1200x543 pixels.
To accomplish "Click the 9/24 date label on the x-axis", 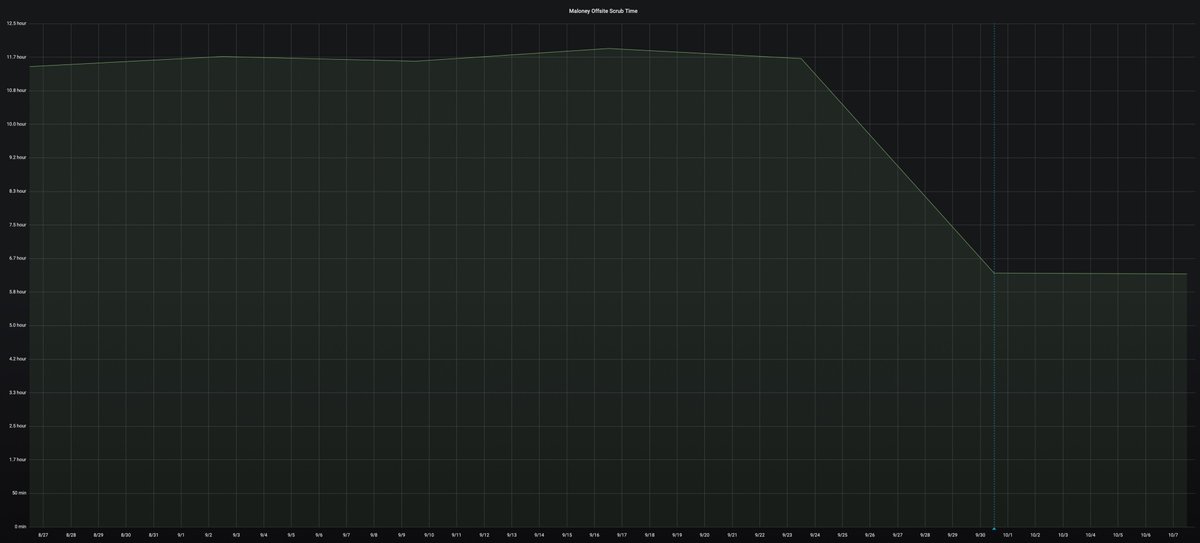I will (815, 536).
